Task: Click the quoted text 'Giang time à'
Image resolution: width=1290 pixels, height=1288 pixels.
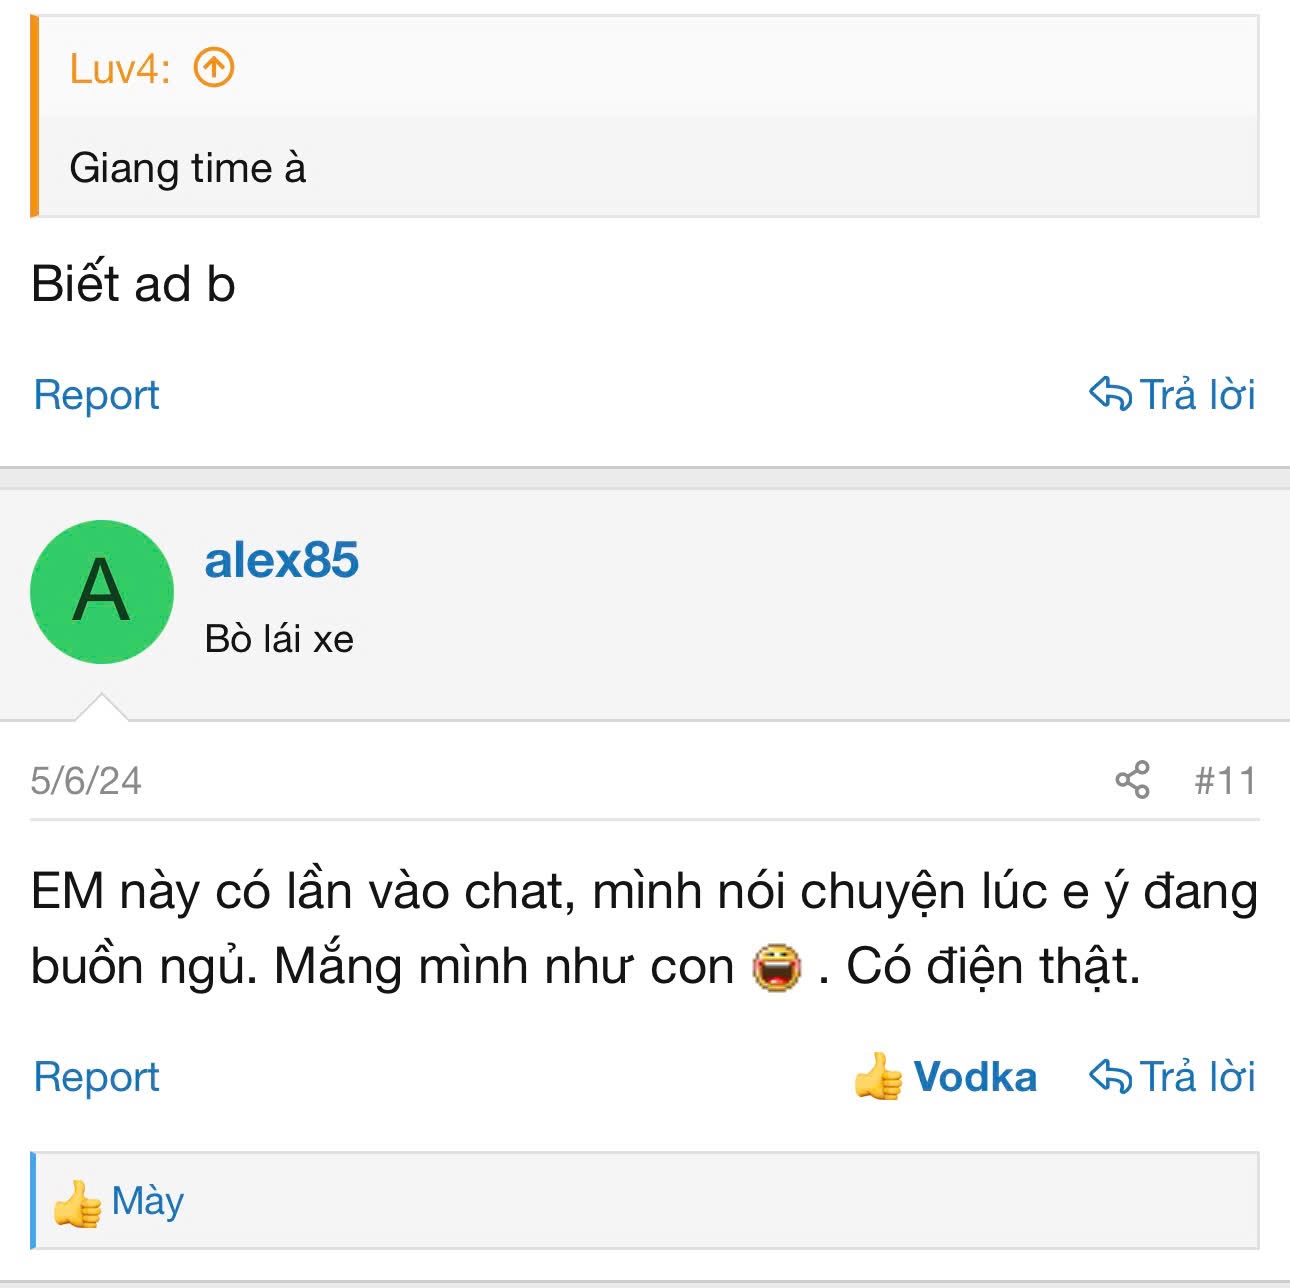Action: [x=187, y=168]
